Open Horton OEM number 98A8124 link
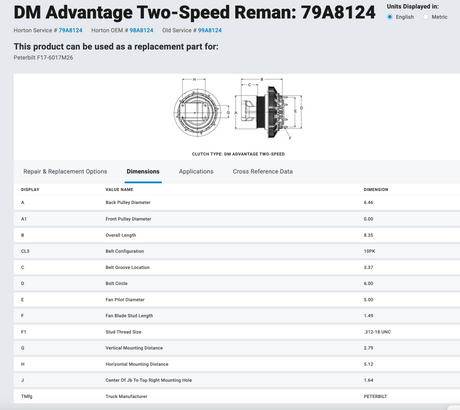This screenshot has width=460, height=410. pos(141,30)
